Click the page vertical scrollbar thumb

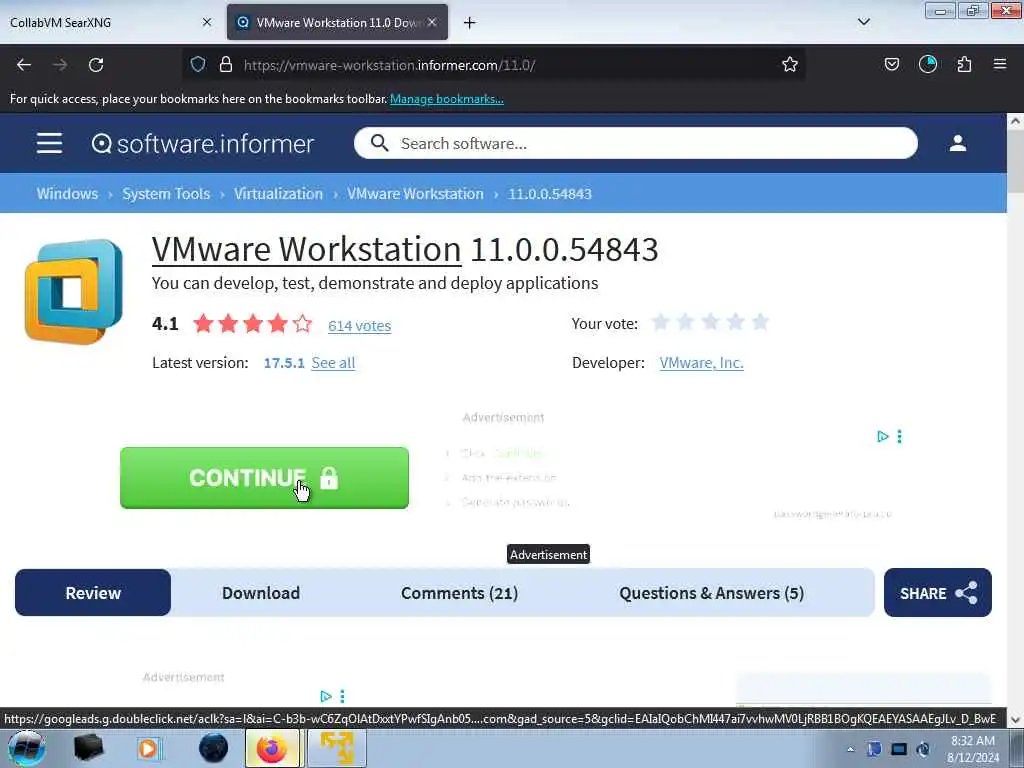[1015, 161]
